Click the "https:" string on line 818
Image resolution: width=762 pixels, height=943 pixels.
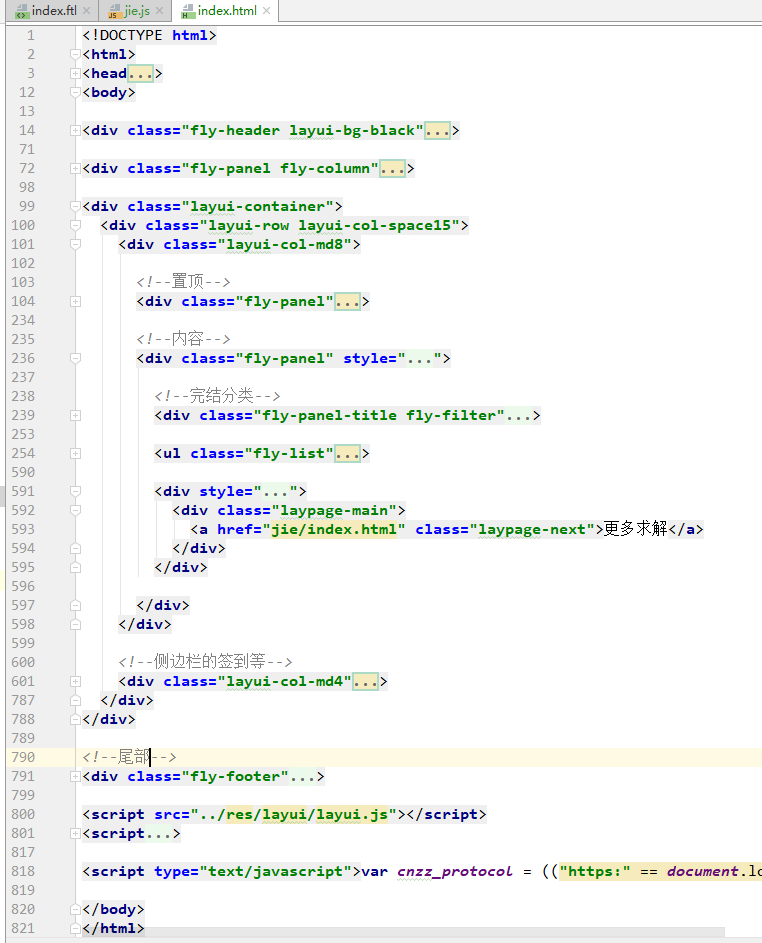[x=595, y=871]
